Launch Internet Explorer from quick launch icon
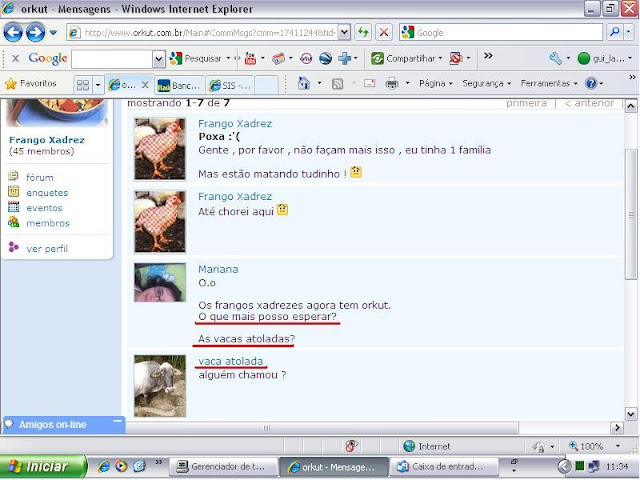This screenshot has width=640, height=480. tap(103, 466)
